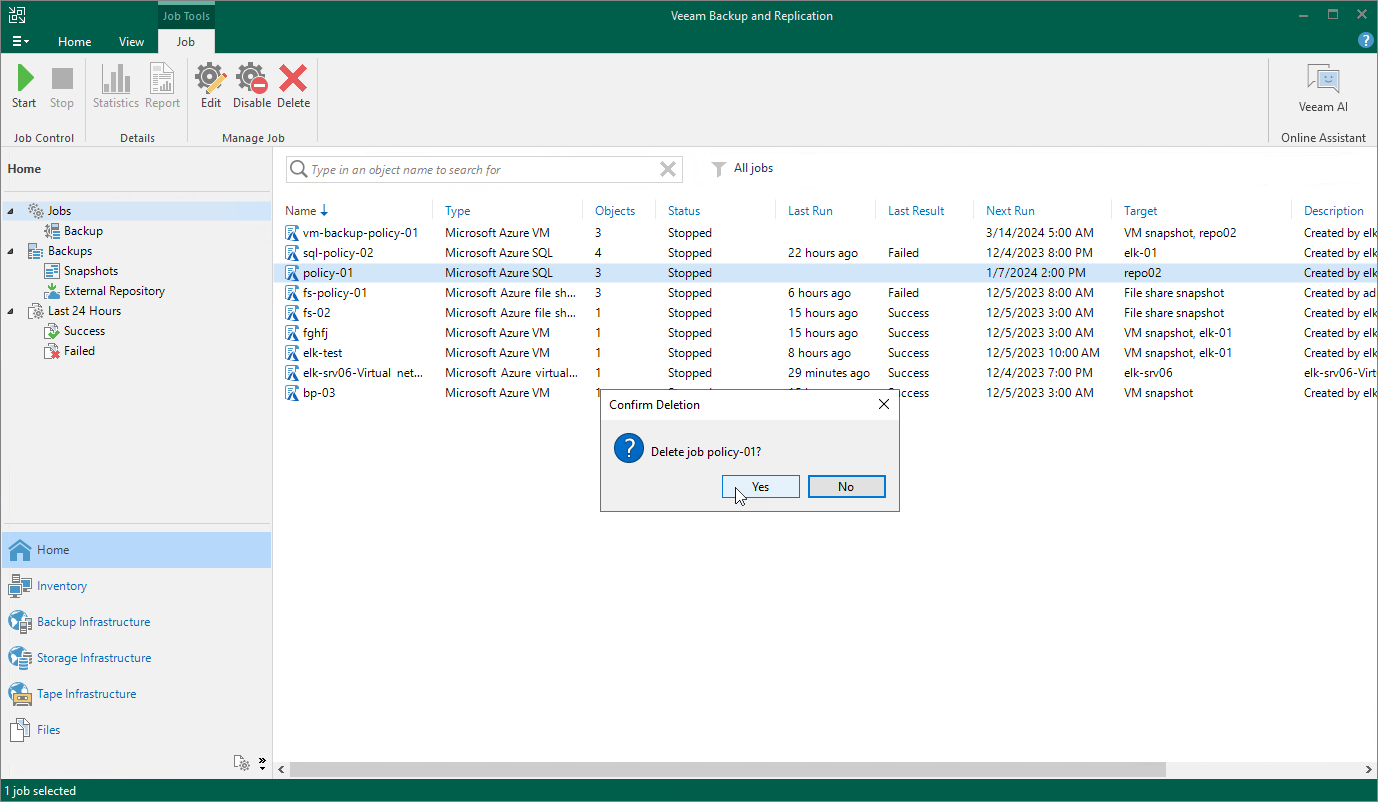Select the fghfj job row
The height and width of the screenshot is (802, 1378).
click(825, 333)
